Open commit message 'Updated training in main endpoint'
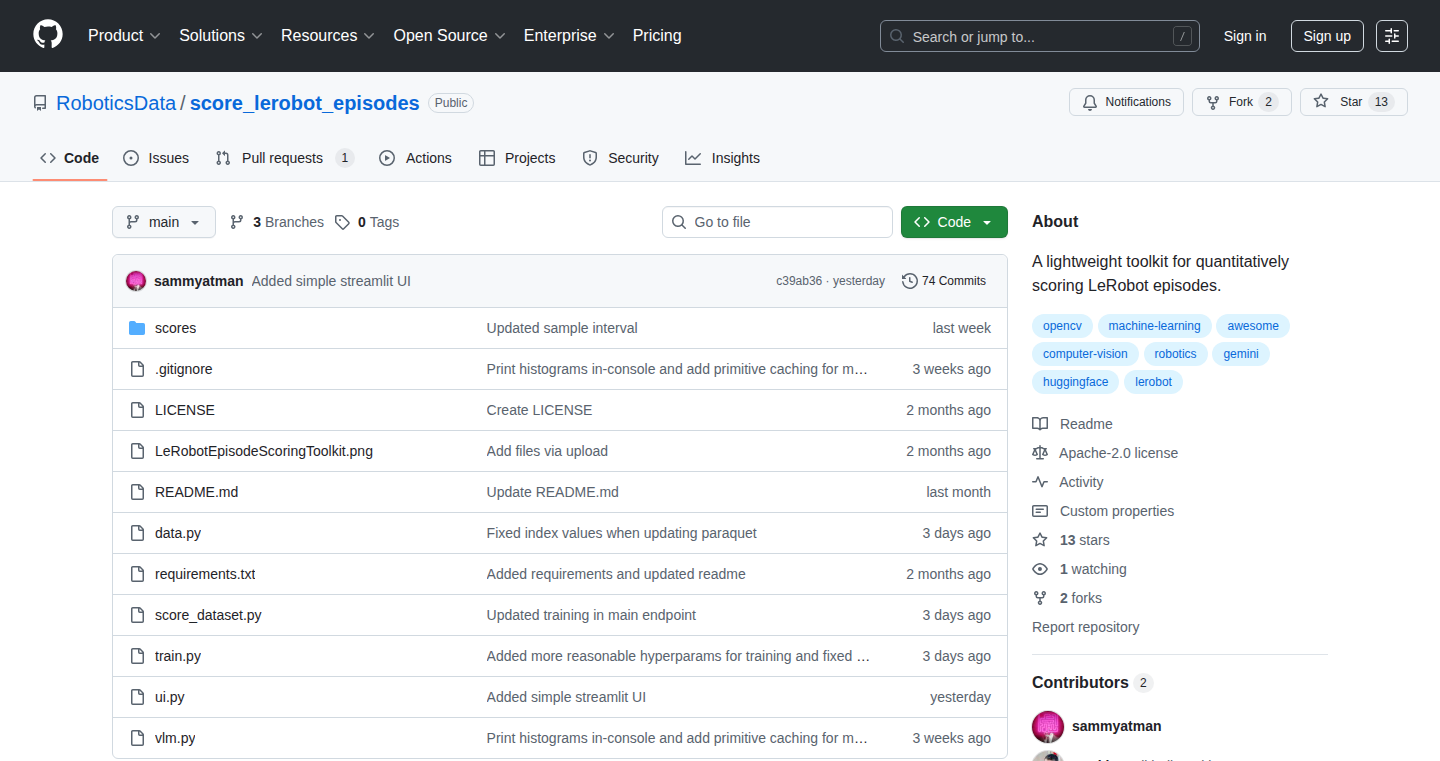The height and width of the screenshot is (761, 1440). pos(592,615)
